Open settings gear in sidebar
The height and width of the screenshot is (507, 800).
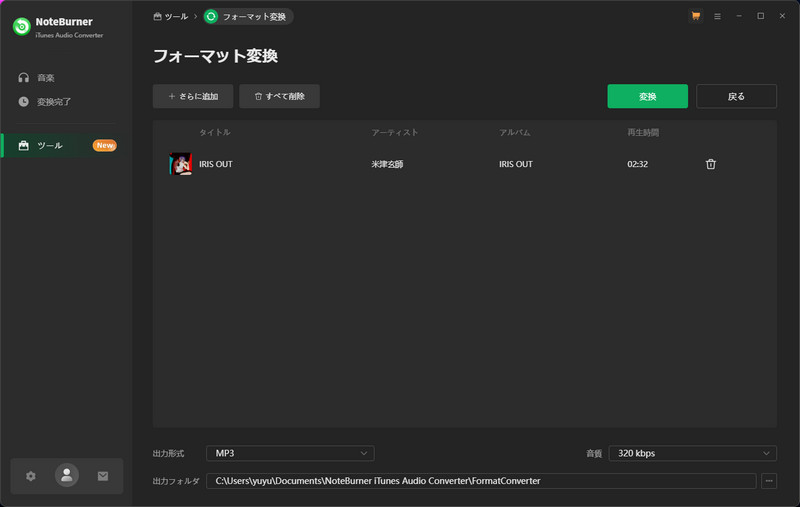pyautogui.click(x=31, y=476)
